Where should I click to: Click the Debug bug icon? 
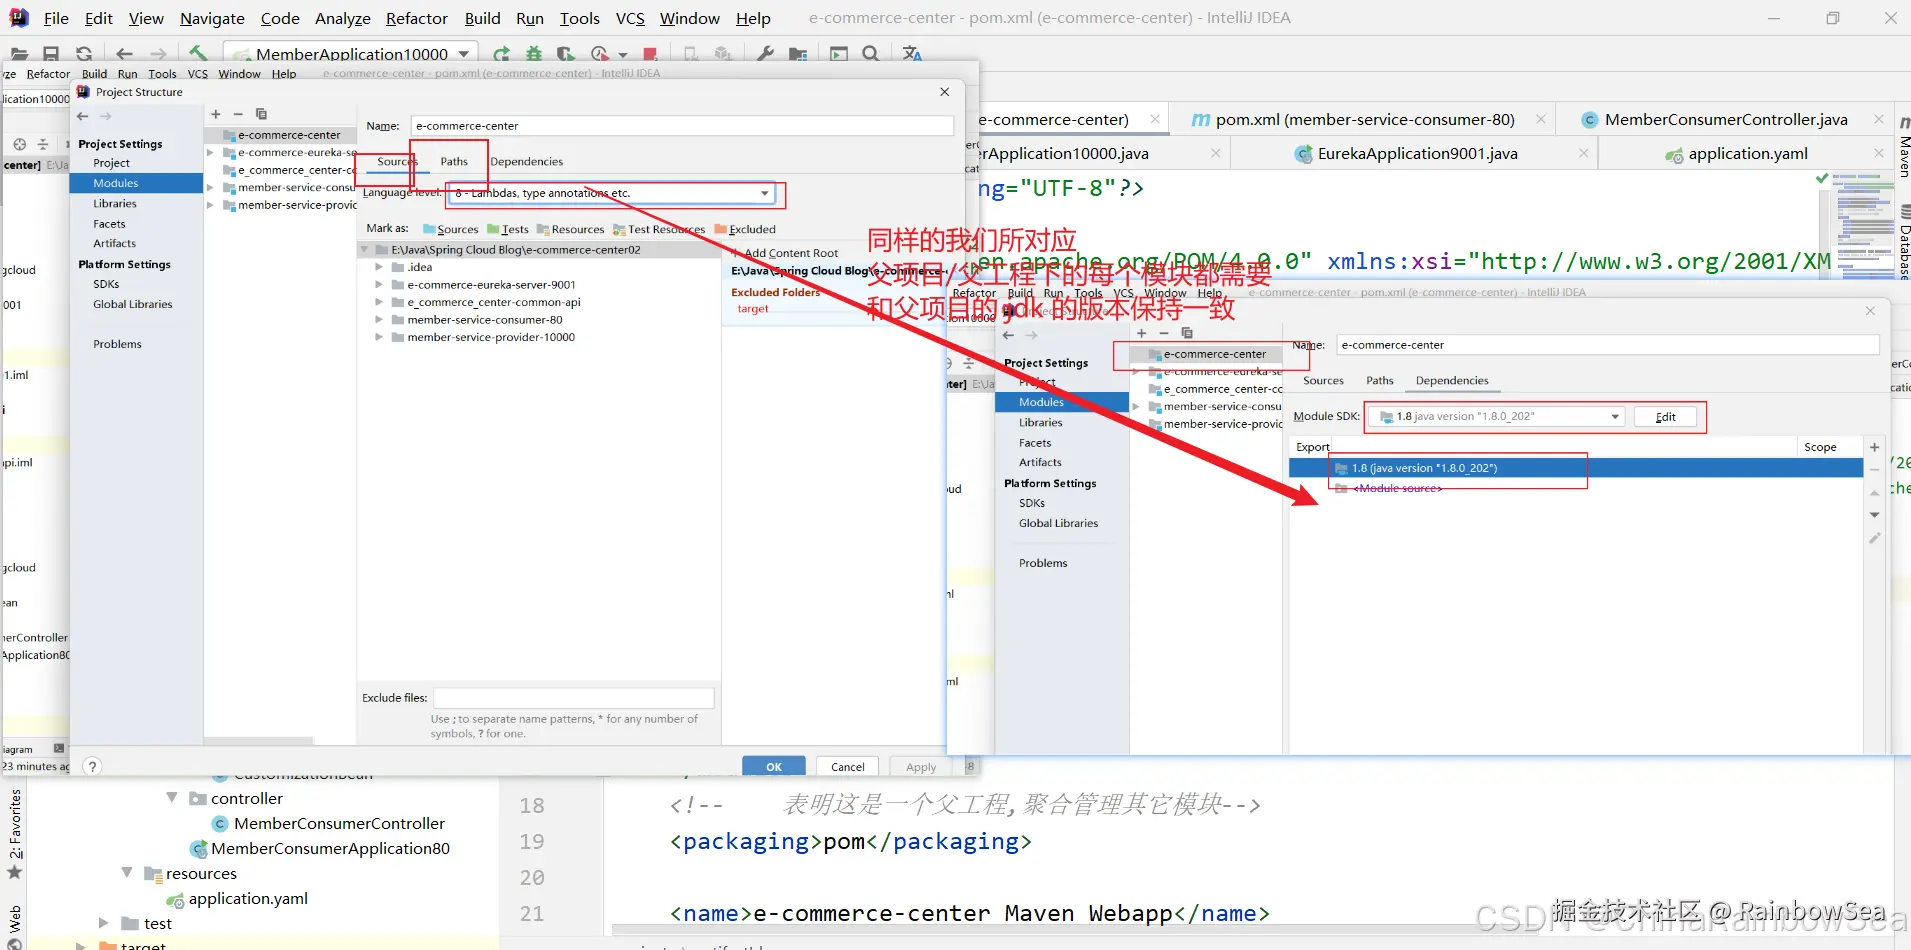(x=534, y=54)
